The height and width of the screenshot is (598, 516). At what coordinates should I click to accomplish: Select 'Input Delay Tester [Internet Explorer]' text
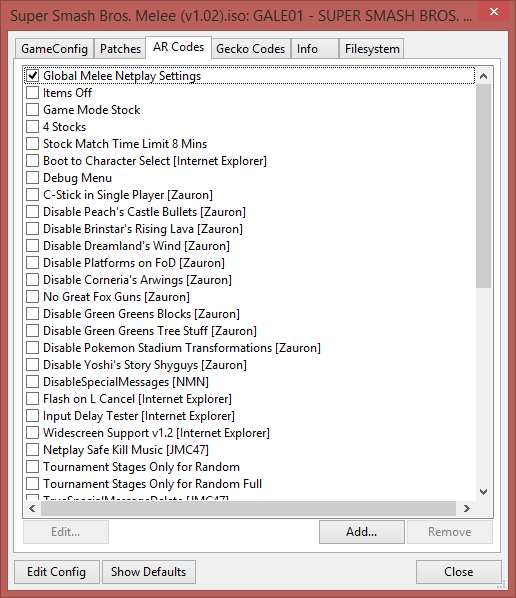[139, 416]
